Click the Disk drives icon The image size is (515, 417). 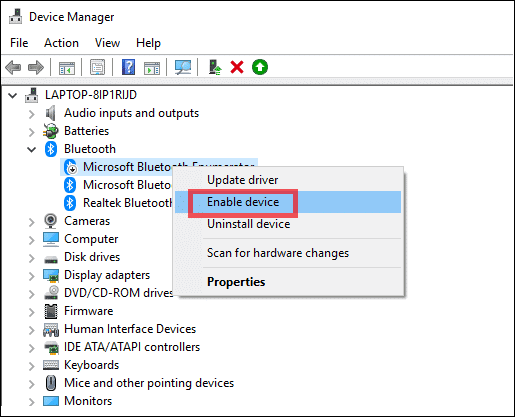click(51, 259)
